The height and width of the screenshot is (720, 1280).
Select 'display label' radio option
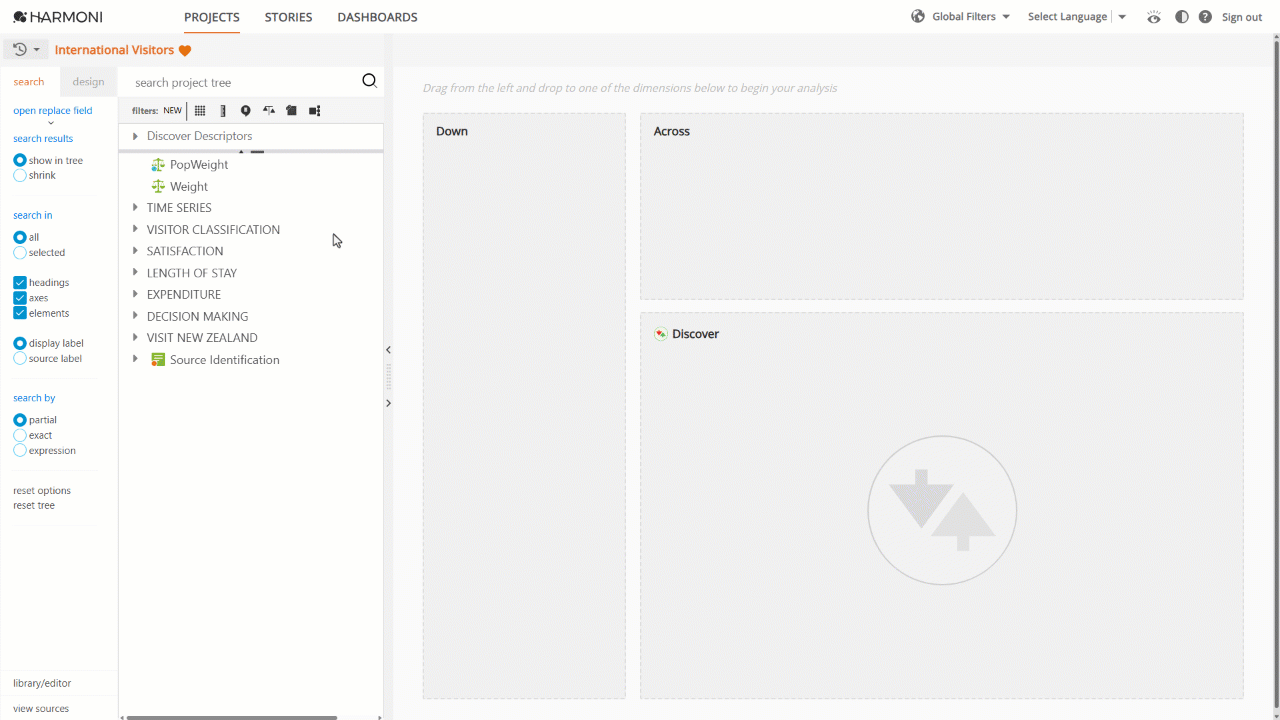(x=20, y=343)
